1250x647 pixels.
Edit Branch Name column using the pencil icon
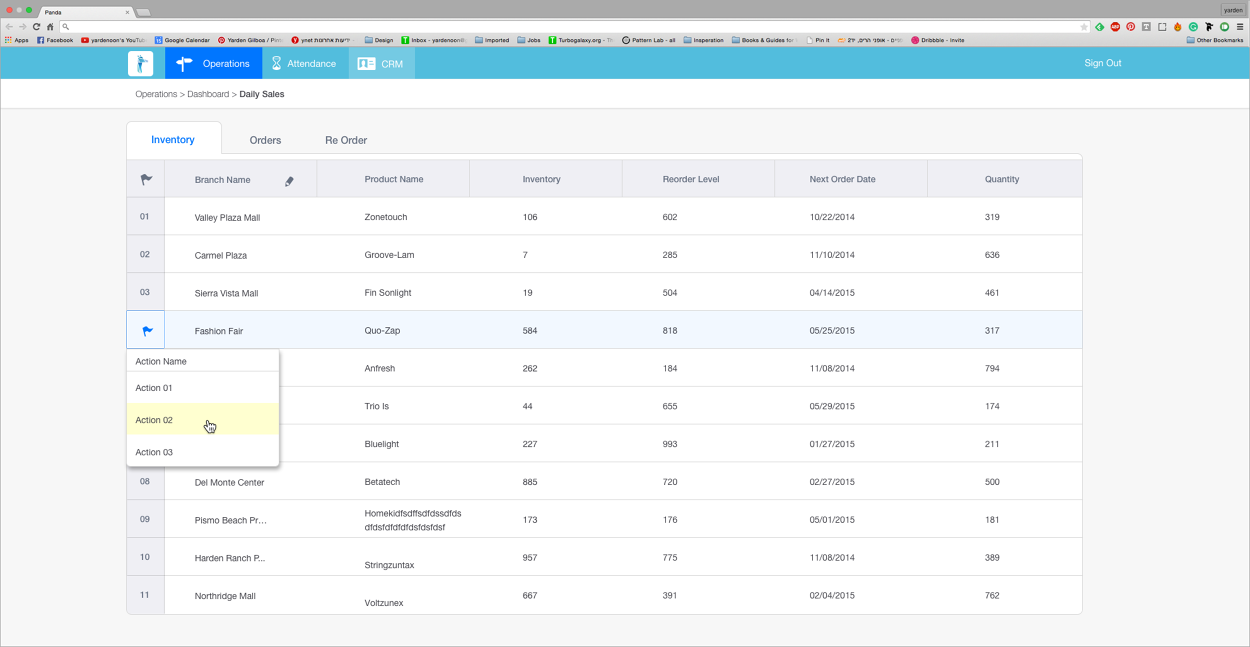(289, 181)
